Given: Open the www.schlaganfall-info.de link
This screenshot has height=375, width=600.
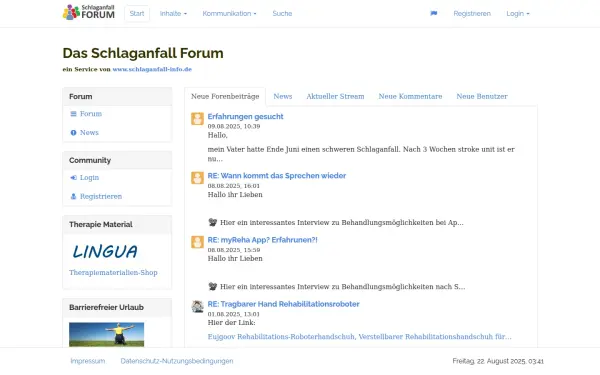Looking at the screenshot, I should click(152, 69).
